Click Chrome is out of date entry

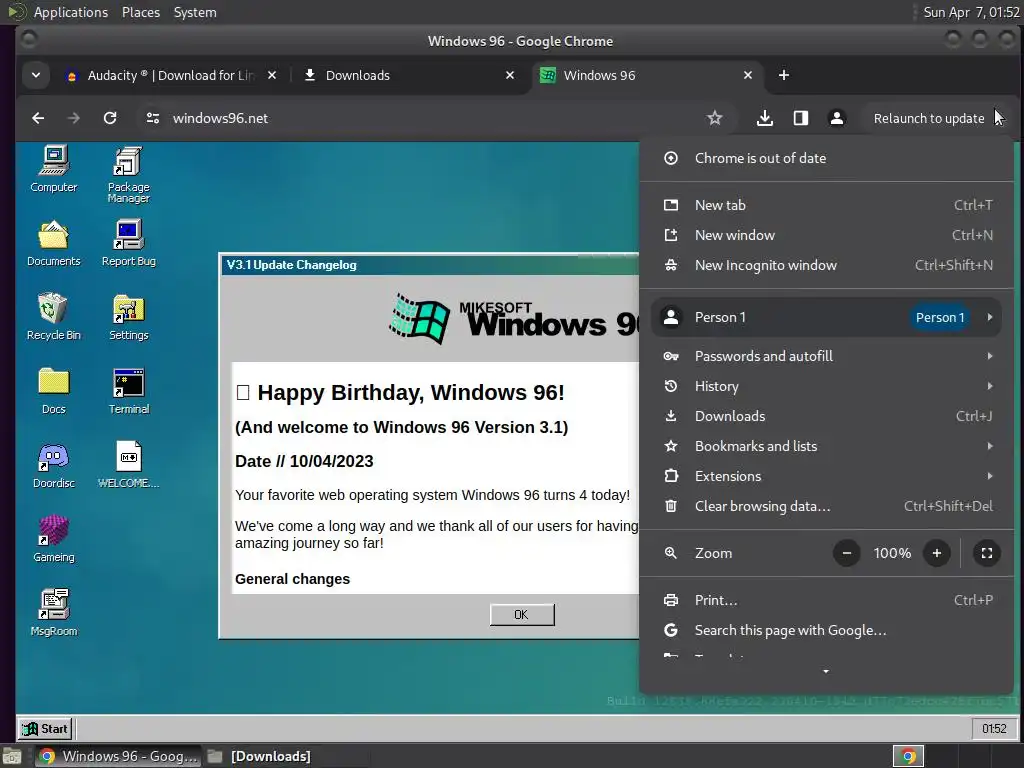tap(825, 158)
